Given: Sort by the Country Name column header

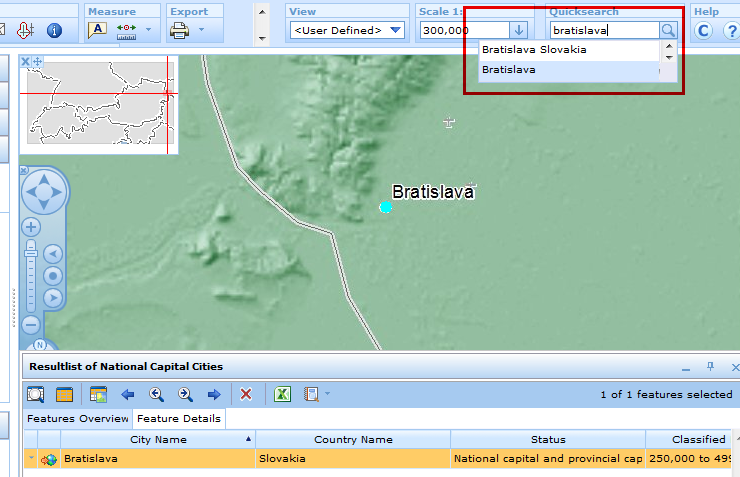Looking at the screenshot, I should pyautogui.click(x=353, y=439).
